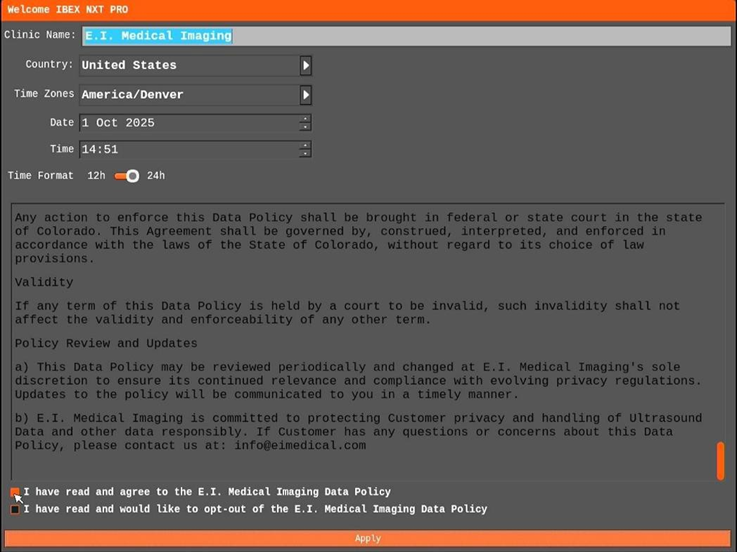Decrement the Date with down arrow
Viewport: 737px width, 552px height.
pos(305,127)
